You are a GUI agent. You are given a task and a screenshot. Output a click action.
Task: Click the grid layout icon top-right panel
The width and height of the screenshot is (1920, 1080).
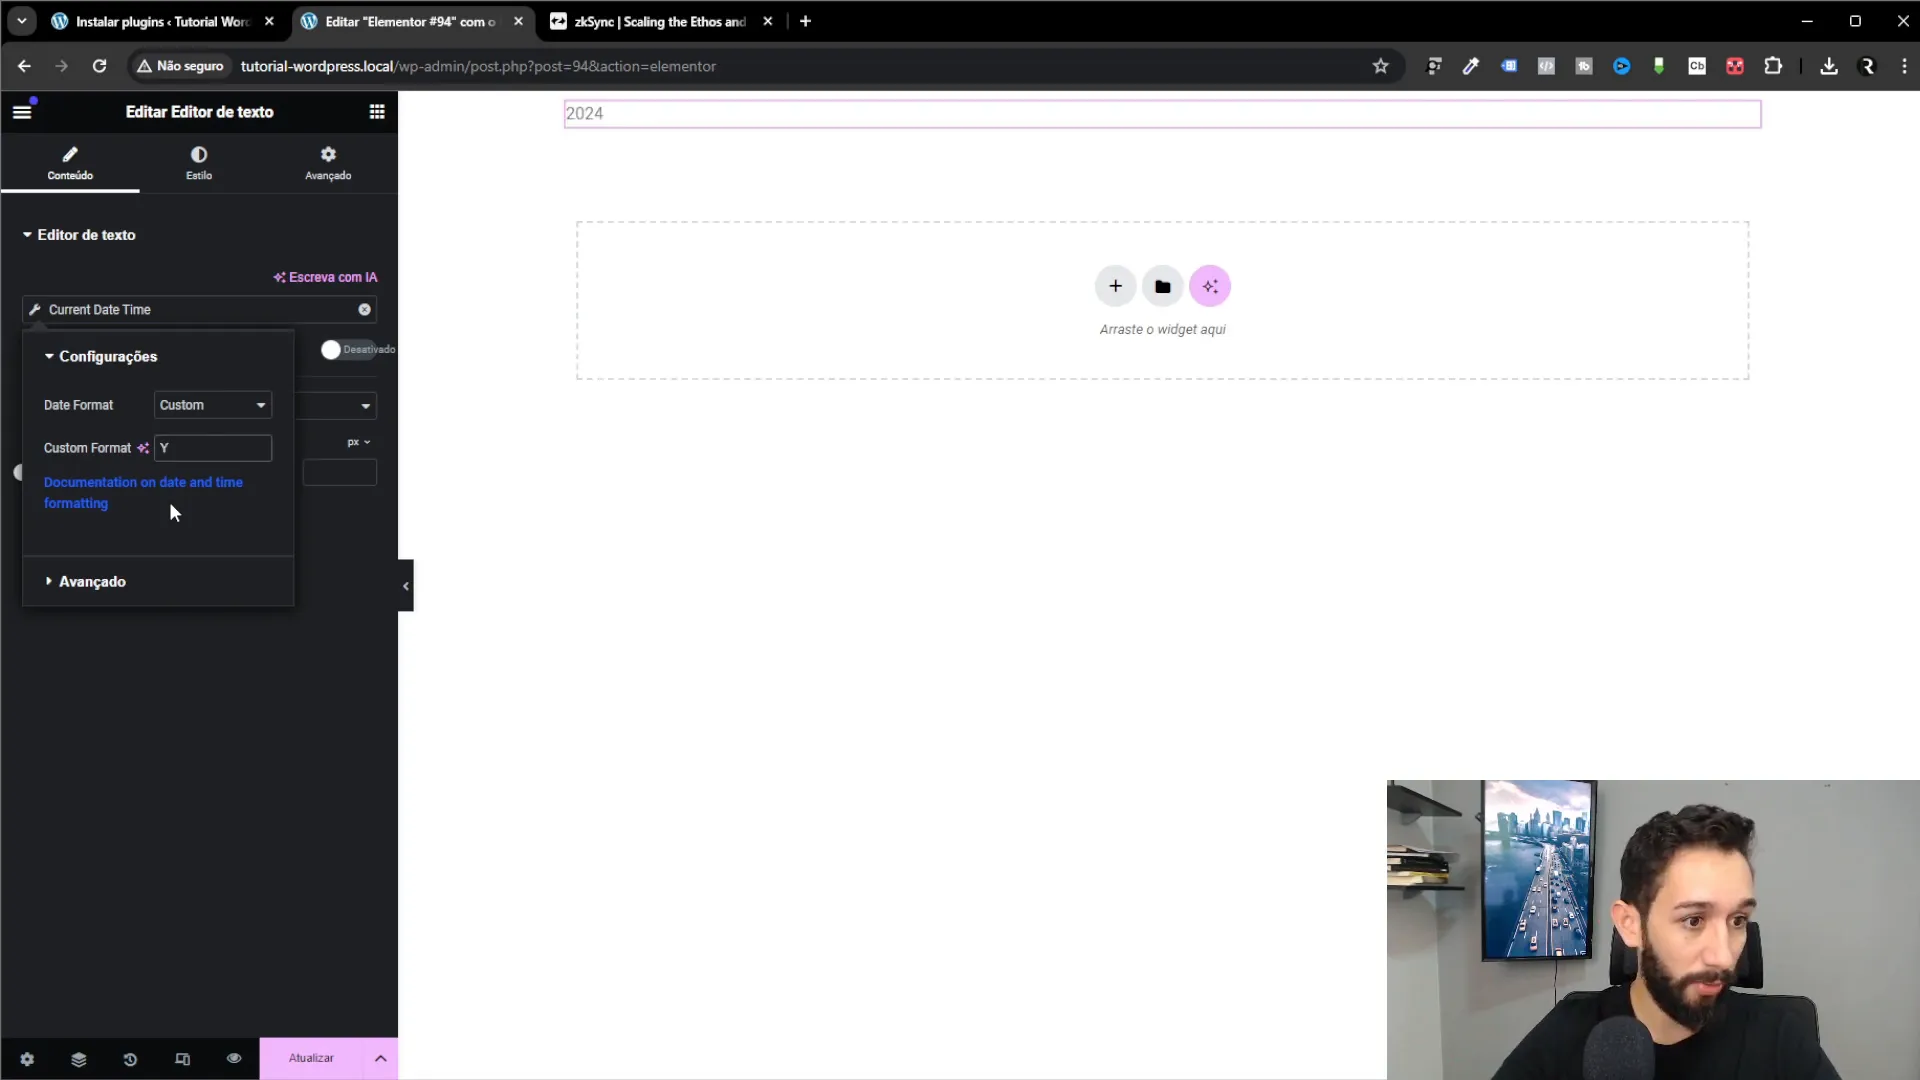[x=377, y=112]
